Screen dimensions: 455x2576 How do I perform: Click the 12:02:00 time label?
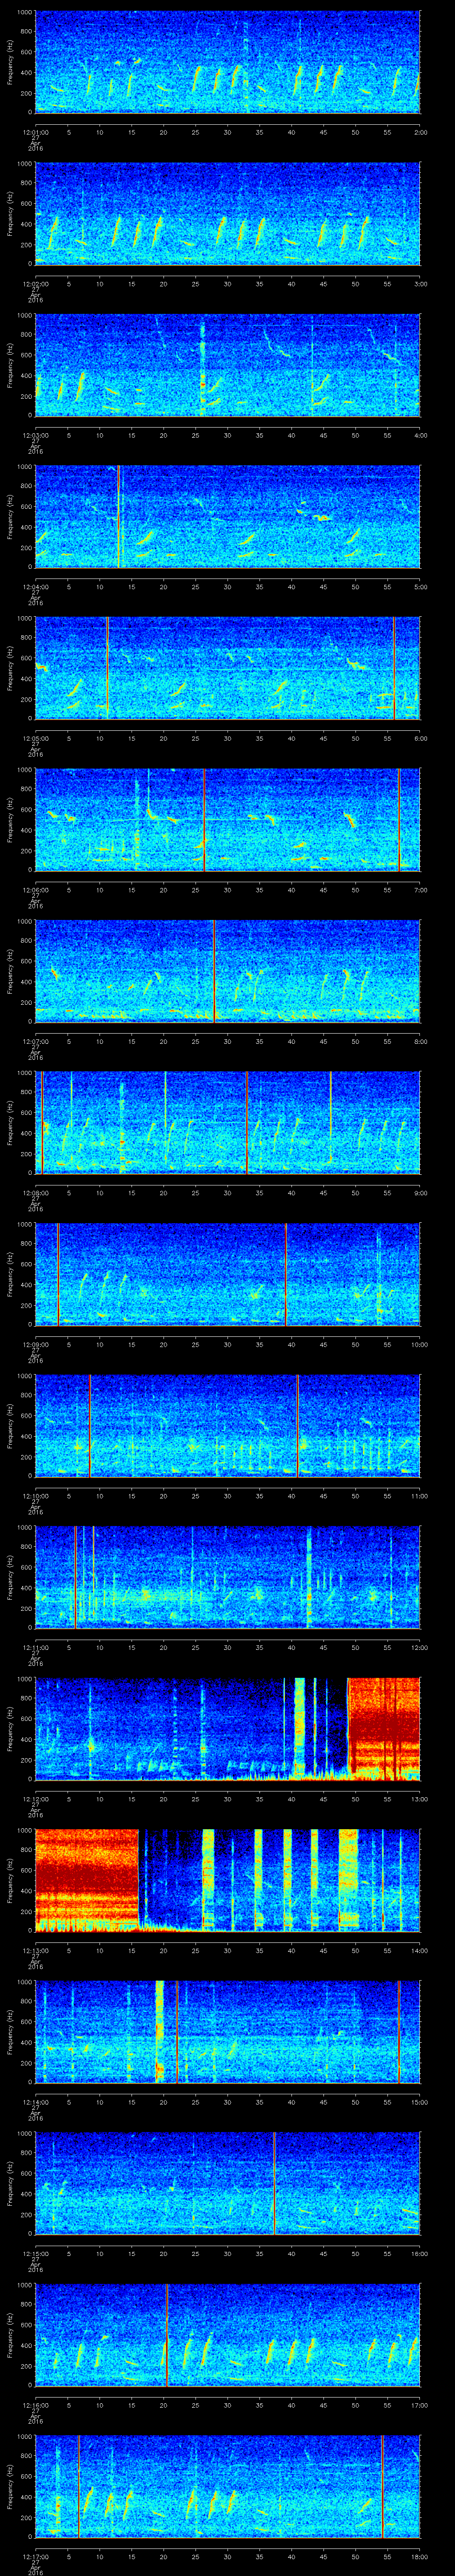click(x=36, y=284)
